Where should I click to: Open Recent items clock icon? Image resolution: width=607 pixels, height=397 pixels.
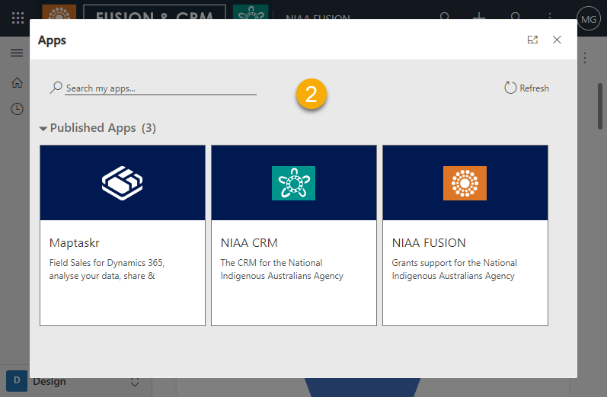point(17,109)
